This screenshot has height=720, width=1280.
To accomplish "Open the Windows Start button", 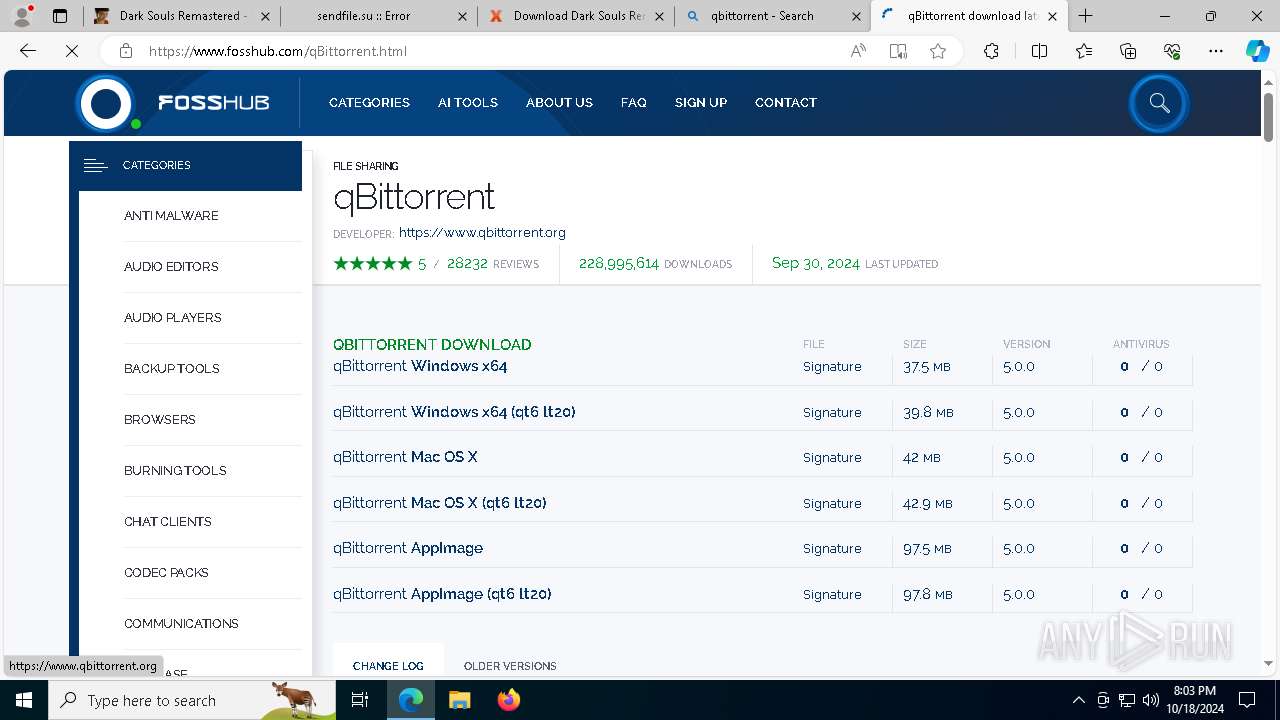I will [24, 700].
